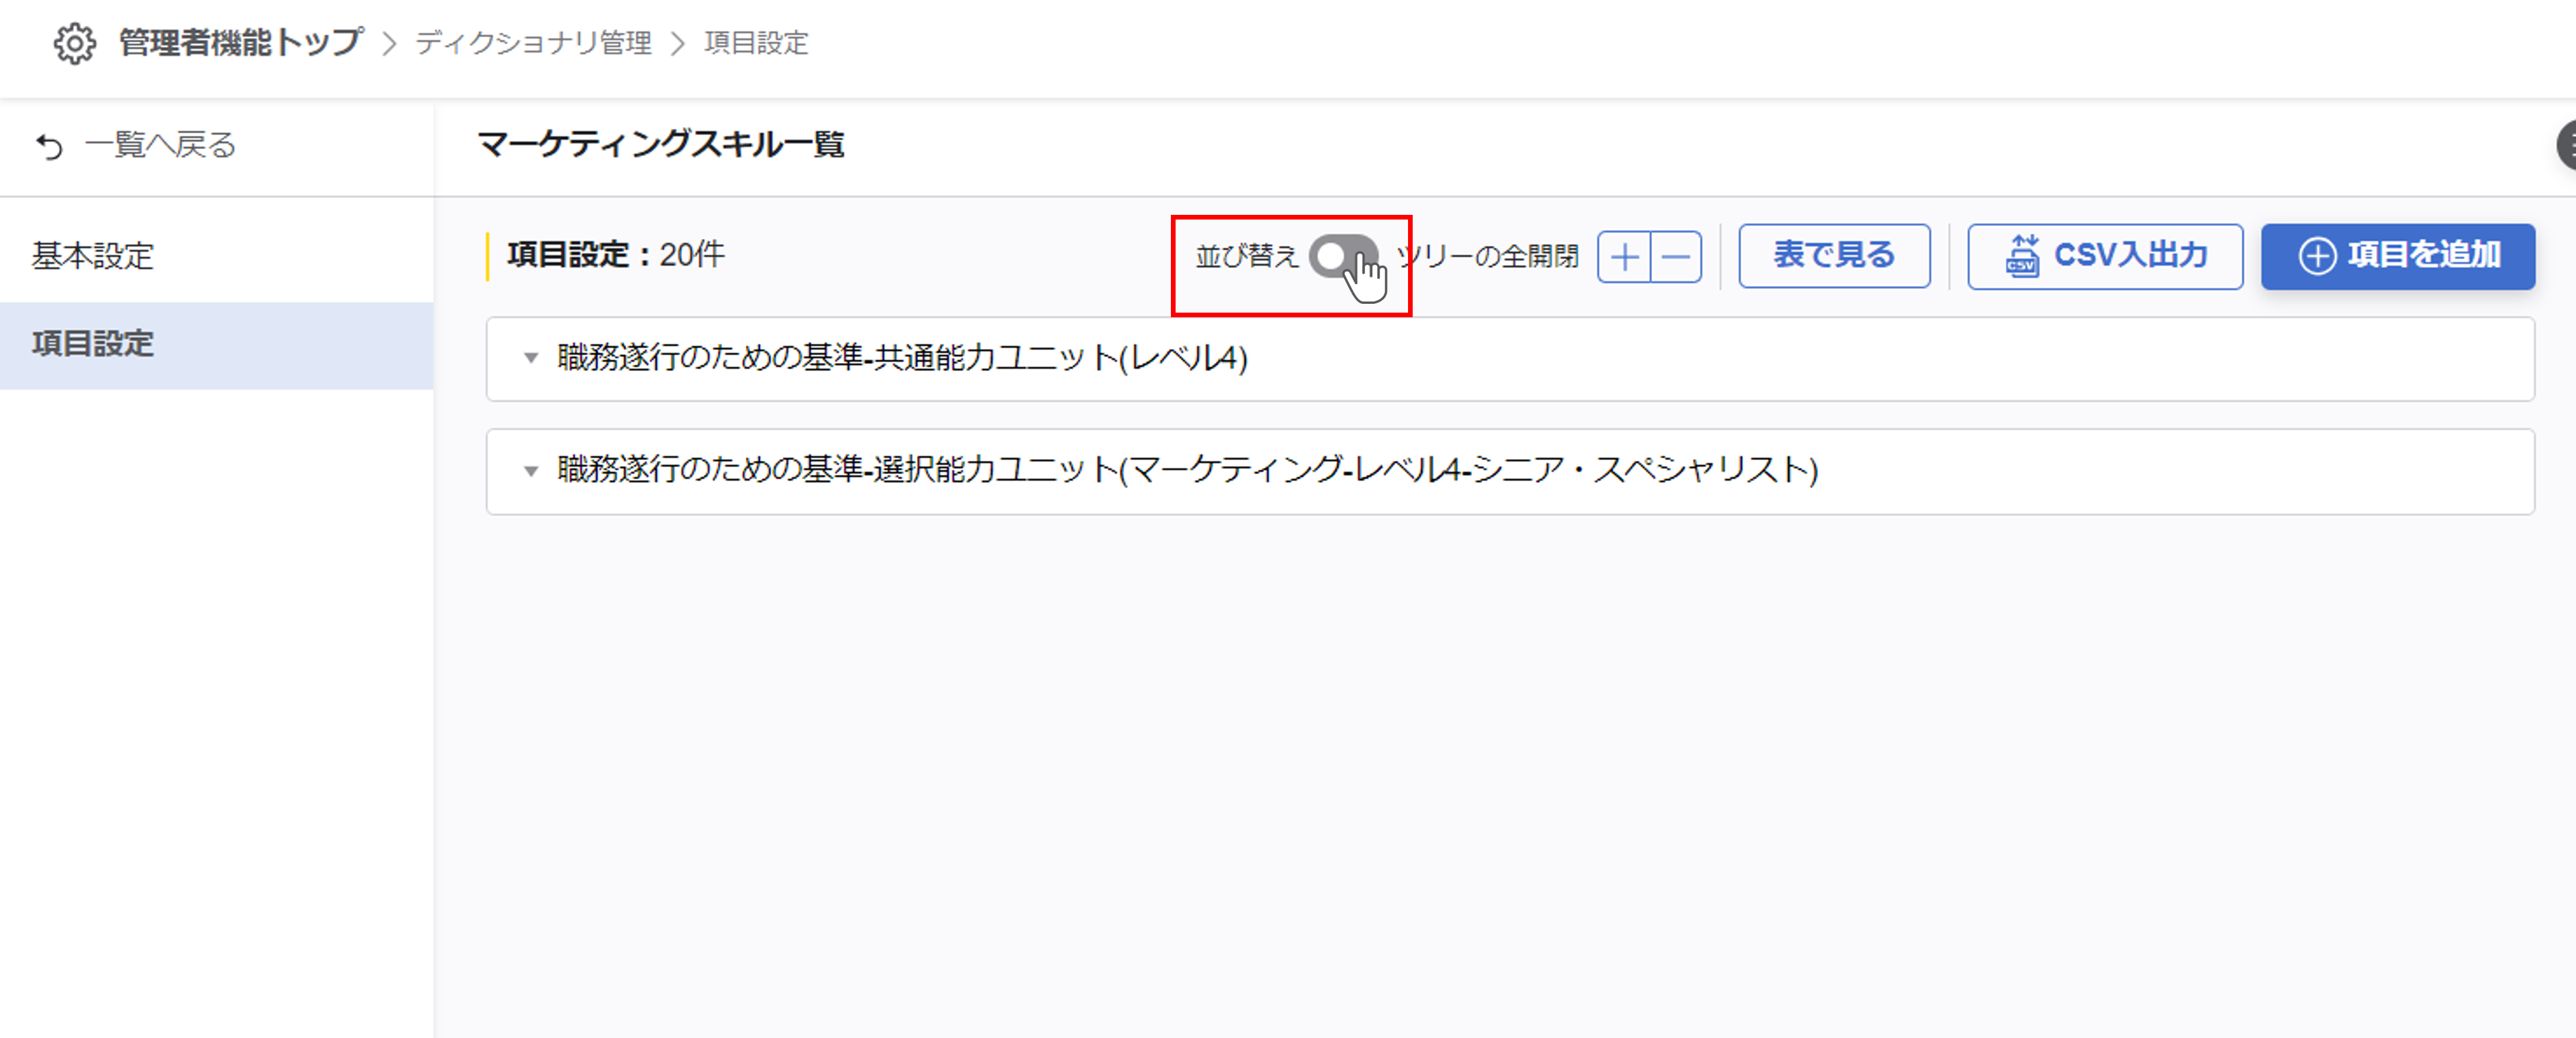The width and height of the screenshot is (2576, 1038).
Task: Select 職務遂行のための基準-共通能力ユニット(レベル4) row
Action: [x=902, y=358]
